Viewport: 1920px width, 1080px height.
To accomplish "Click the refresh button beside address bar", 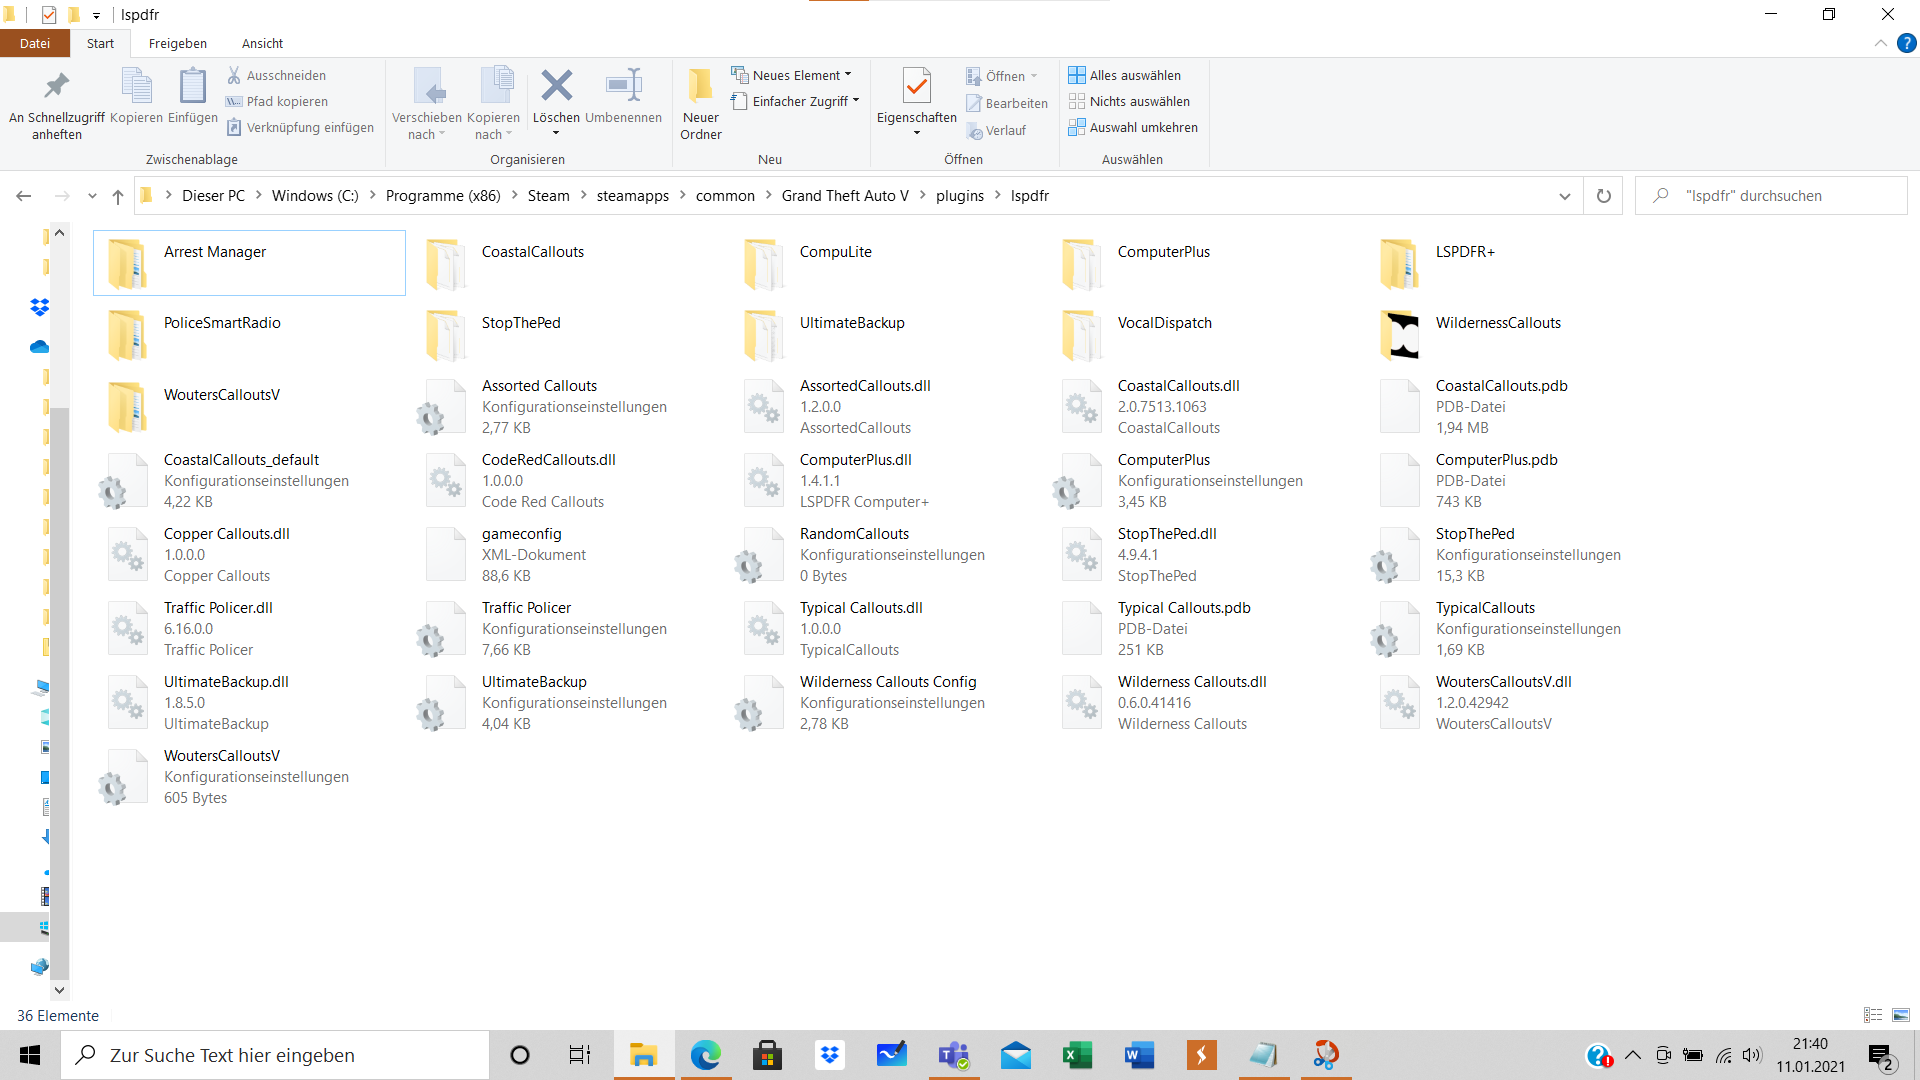I will (x=1603, y=196).
